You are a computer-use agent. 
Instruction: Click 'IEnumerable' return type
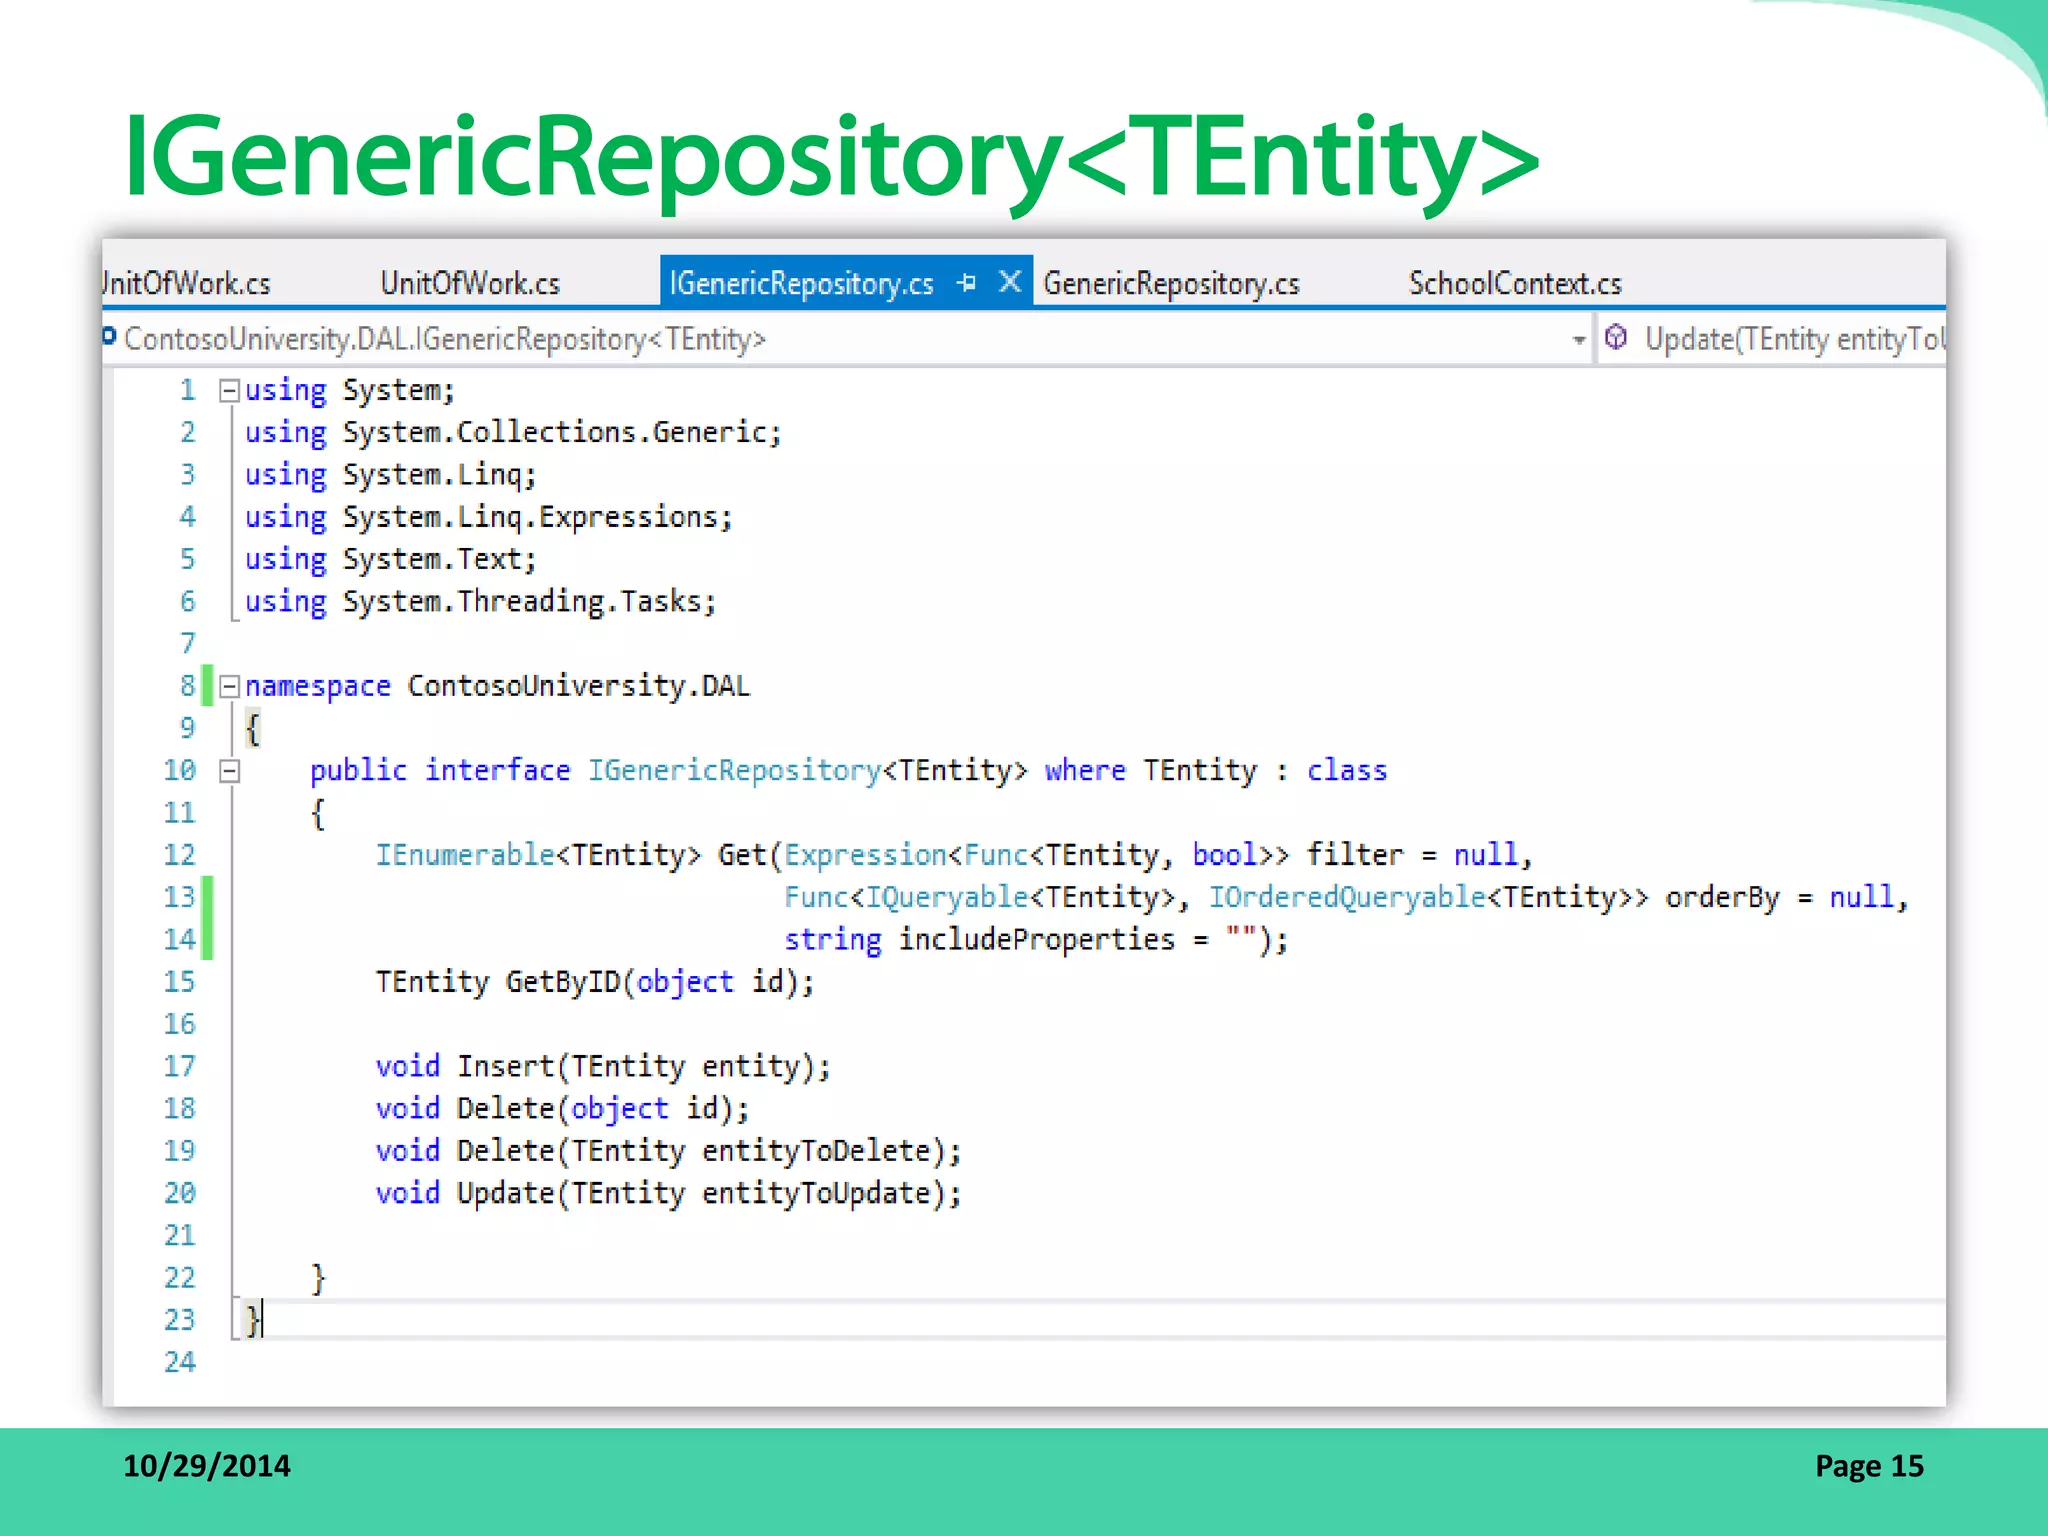465,855
